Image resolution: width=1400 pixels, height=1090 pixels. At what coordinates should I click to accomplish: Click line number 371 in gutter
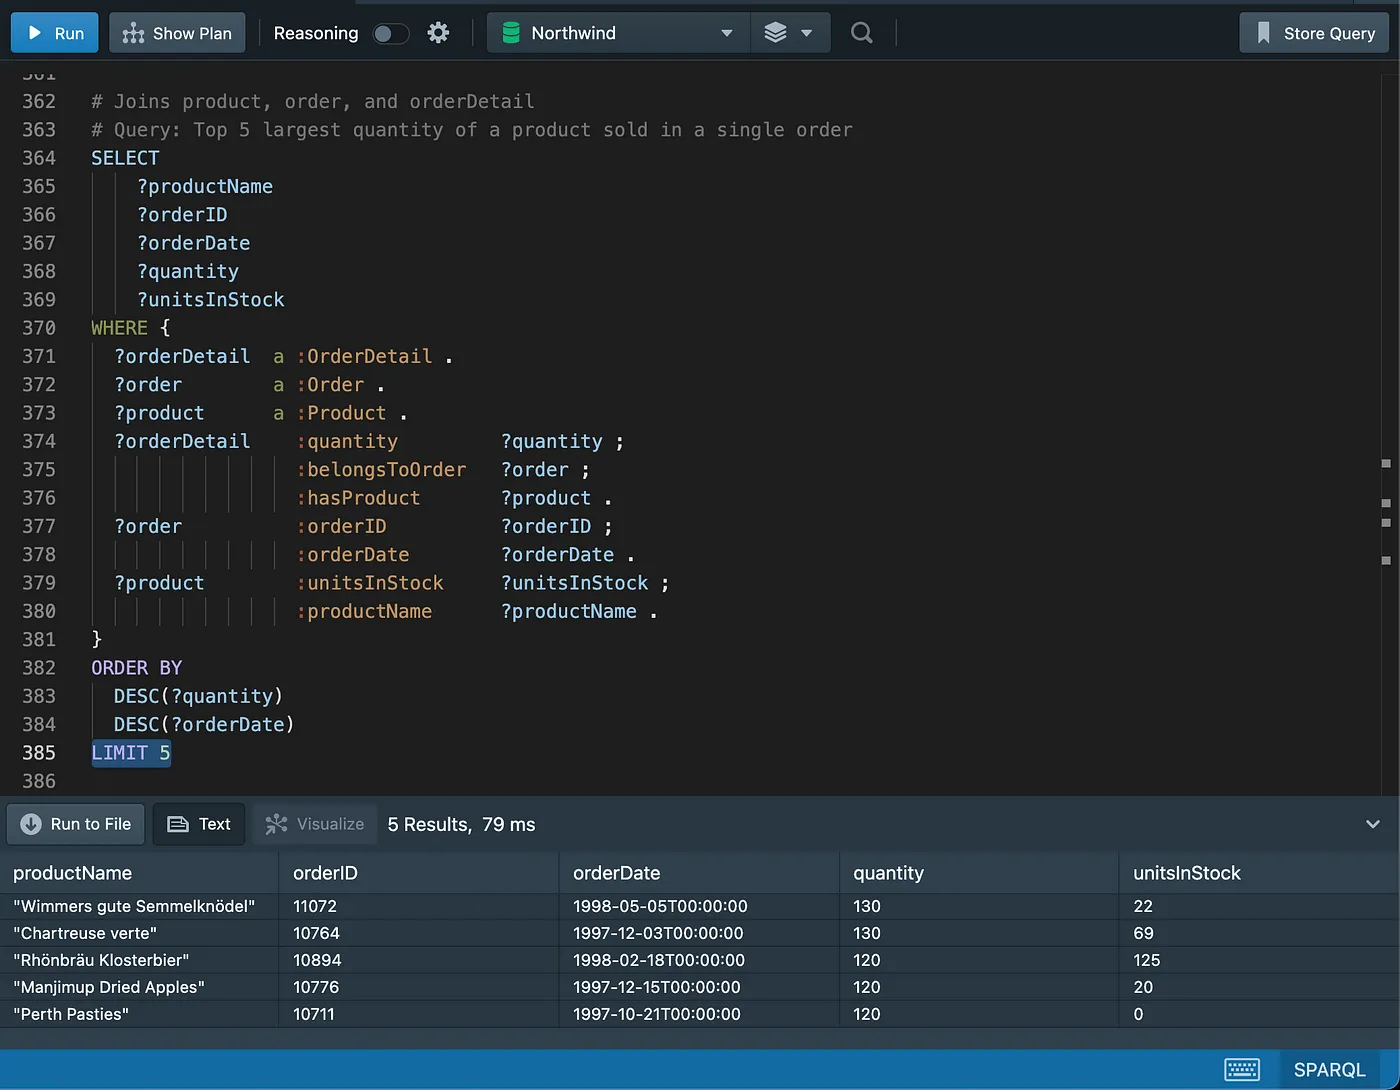(x=39, y=356)
